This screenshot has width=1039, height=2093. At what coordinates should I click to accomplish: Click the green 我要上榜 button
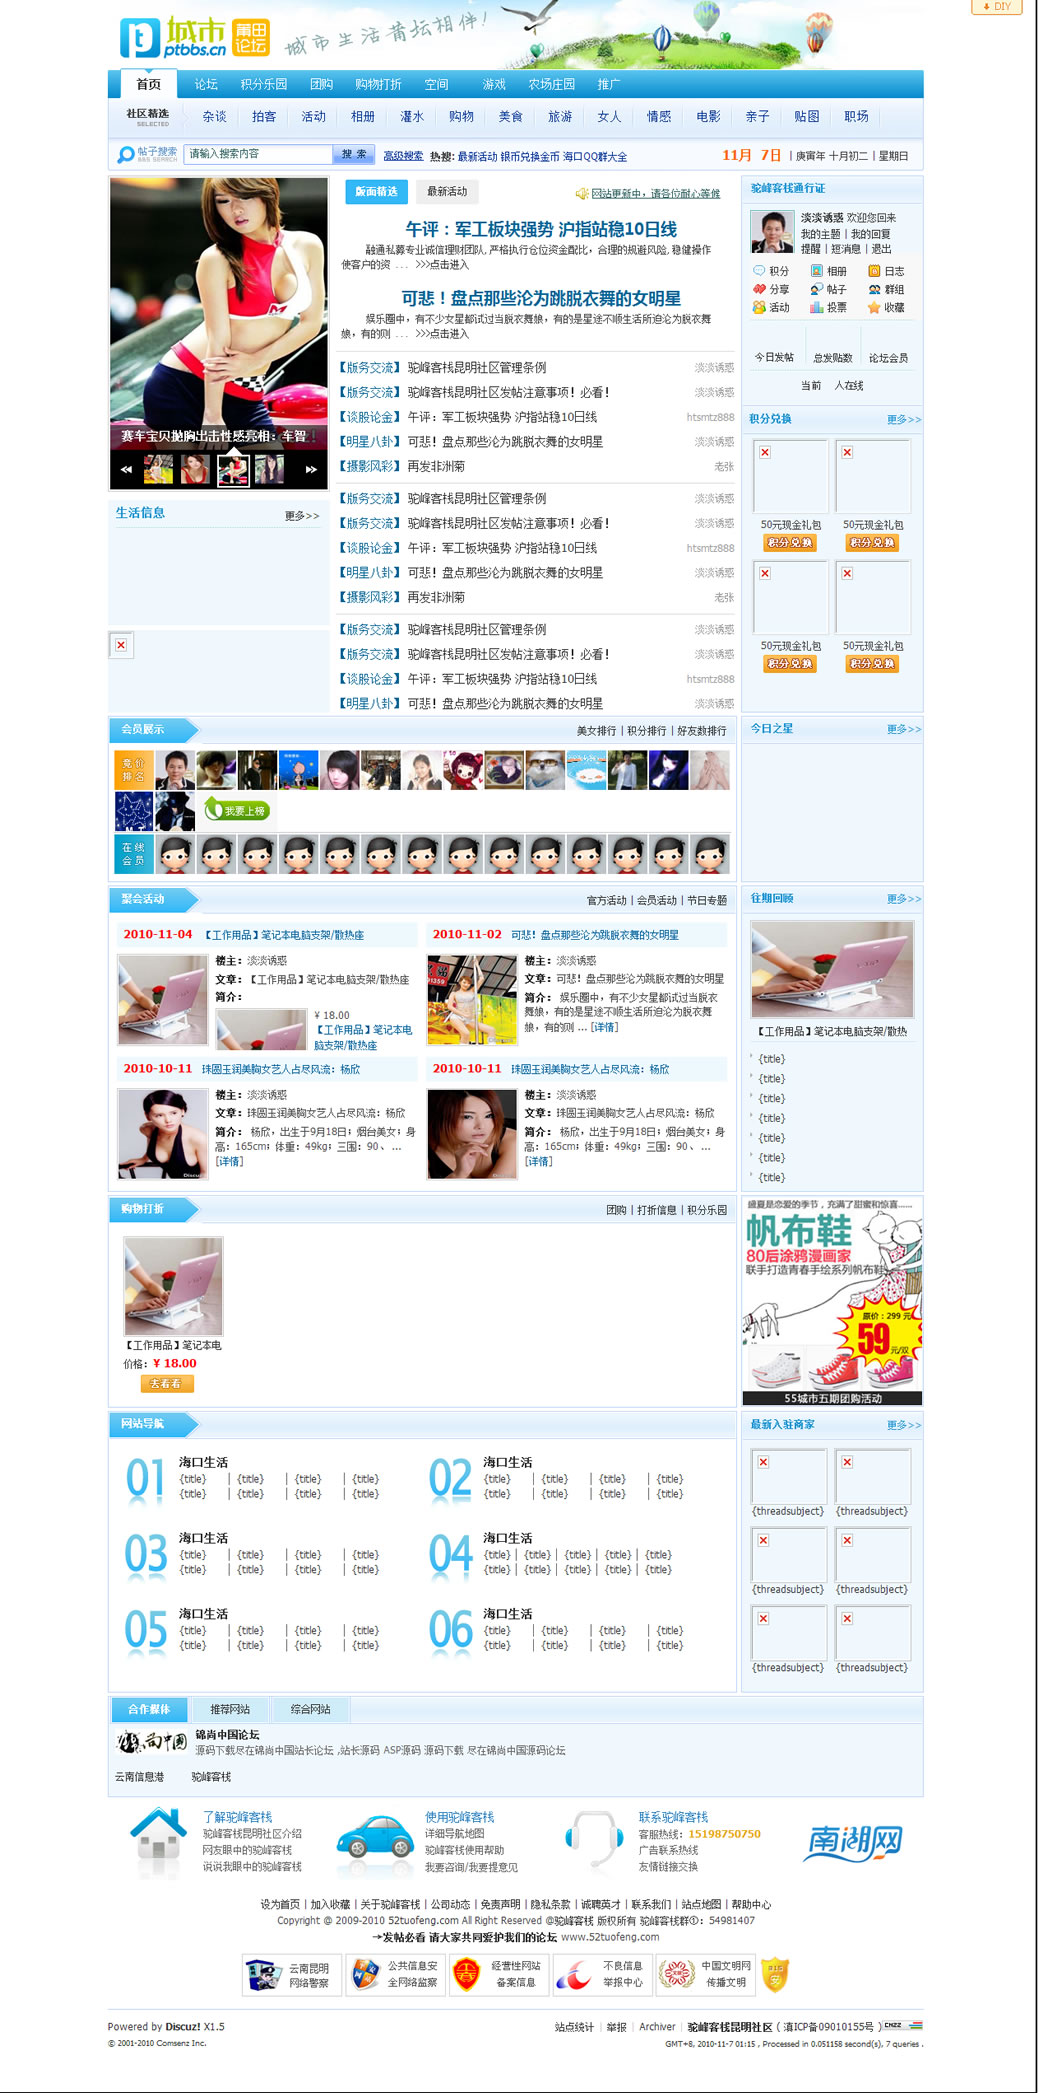(237, 810)
